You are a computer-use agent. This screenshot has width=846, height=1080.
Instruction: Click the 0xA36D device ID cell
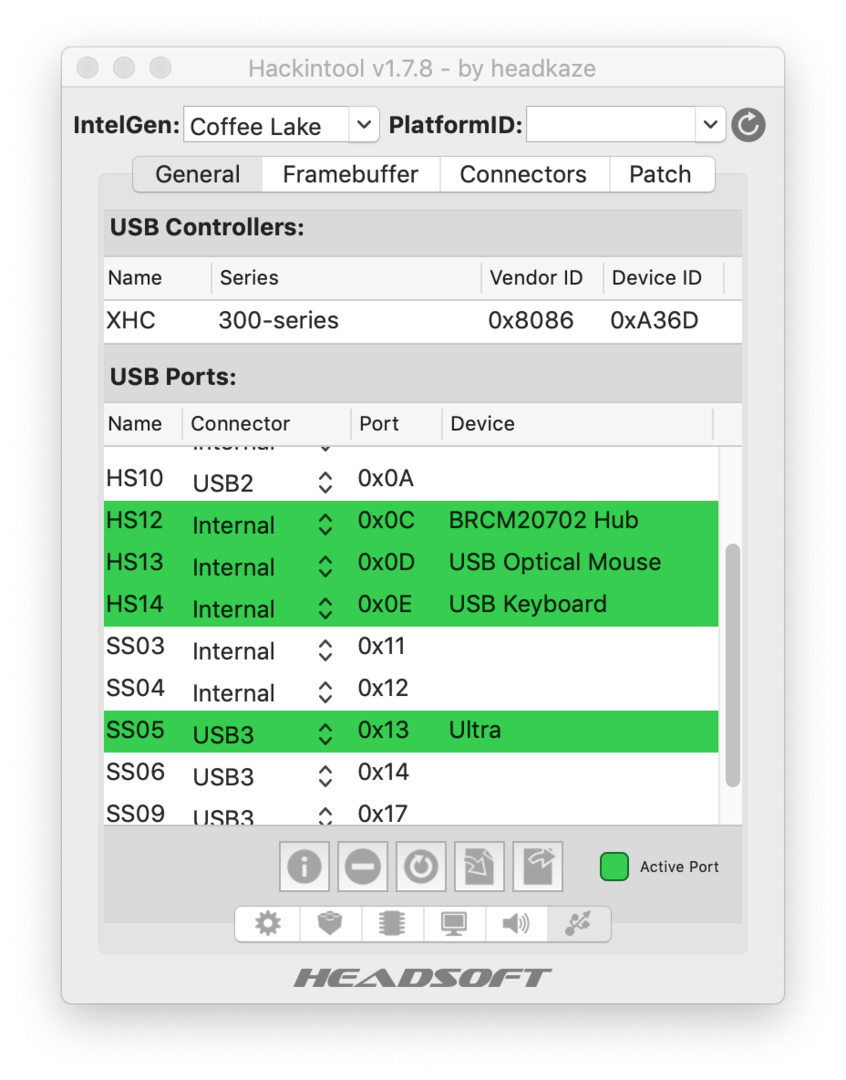(x=654, y=321)
